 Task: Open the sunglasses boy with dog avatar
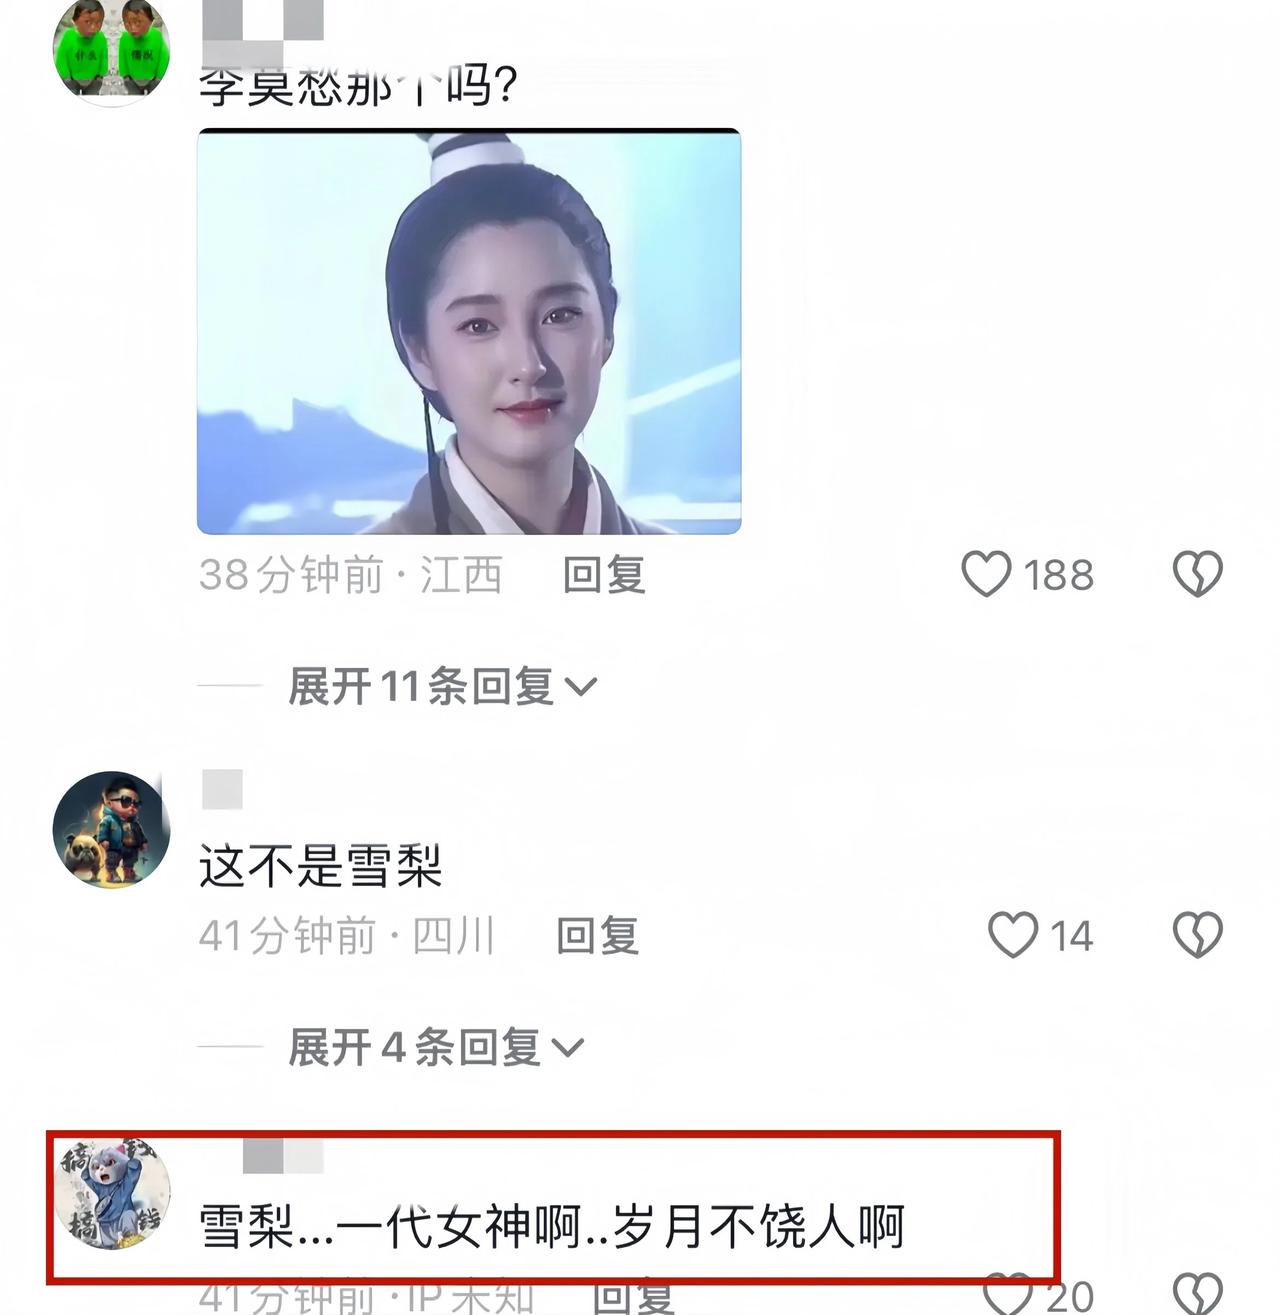click(x=111, y=830)
